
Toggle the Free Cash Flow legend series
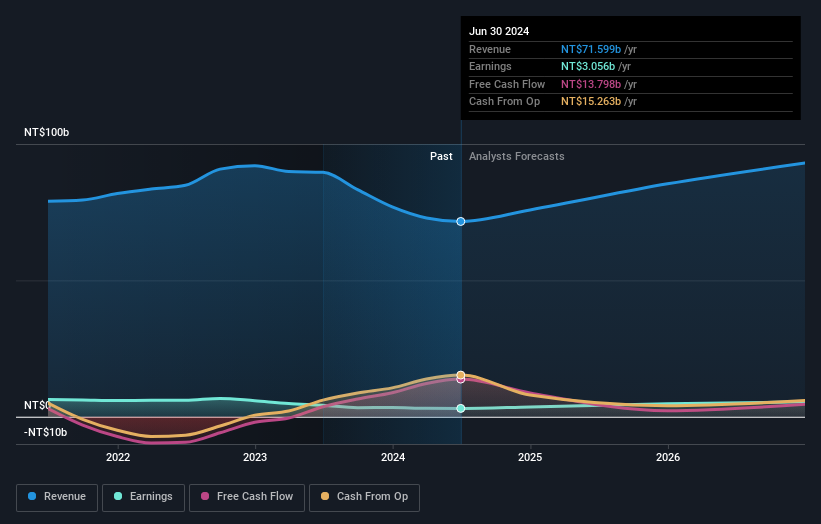[247, 497]
